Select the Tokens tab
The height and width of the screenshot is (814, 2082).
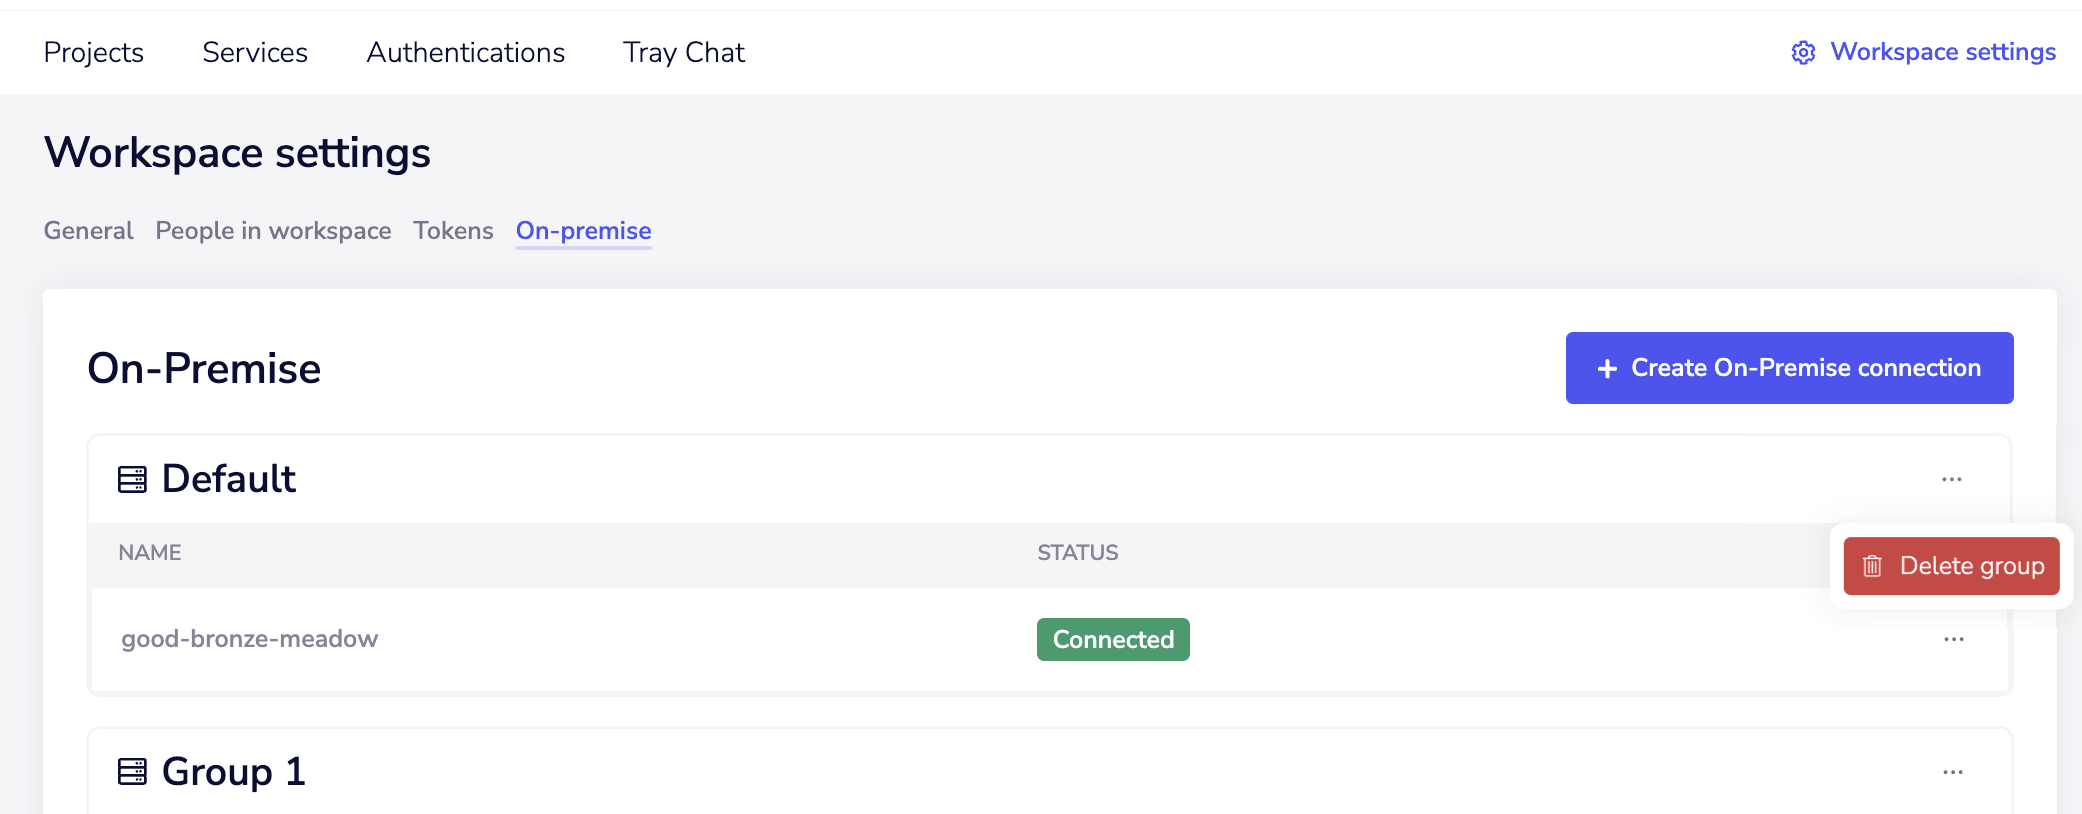(453, 231)
